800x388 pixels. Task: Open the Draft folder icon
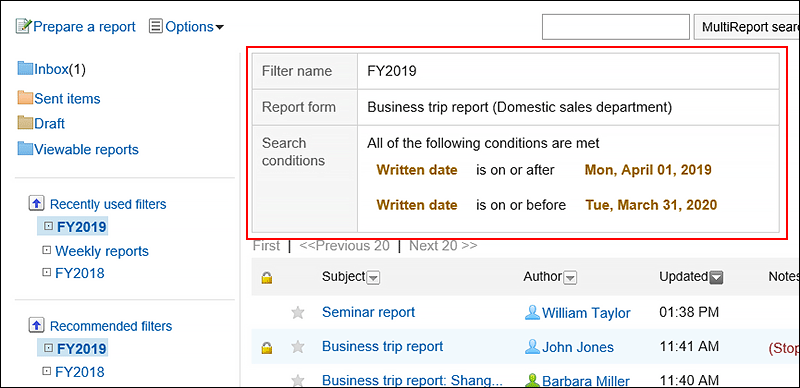tap(25, 123)
